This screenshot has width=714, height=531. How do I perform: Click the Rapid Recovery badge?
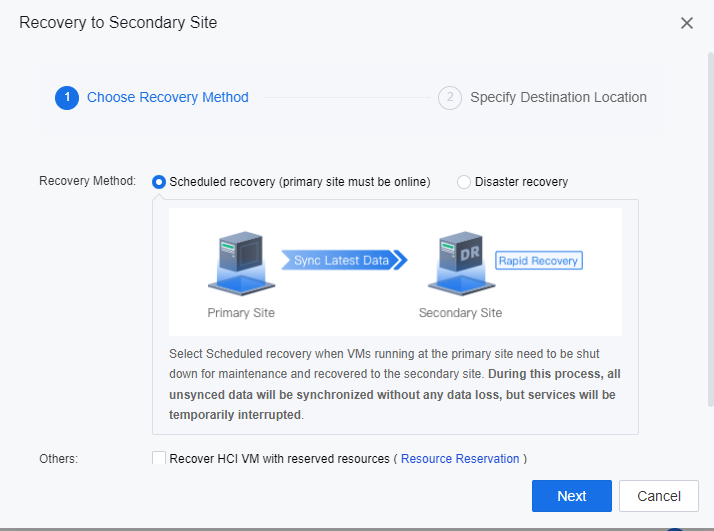[x=539, y=261]
